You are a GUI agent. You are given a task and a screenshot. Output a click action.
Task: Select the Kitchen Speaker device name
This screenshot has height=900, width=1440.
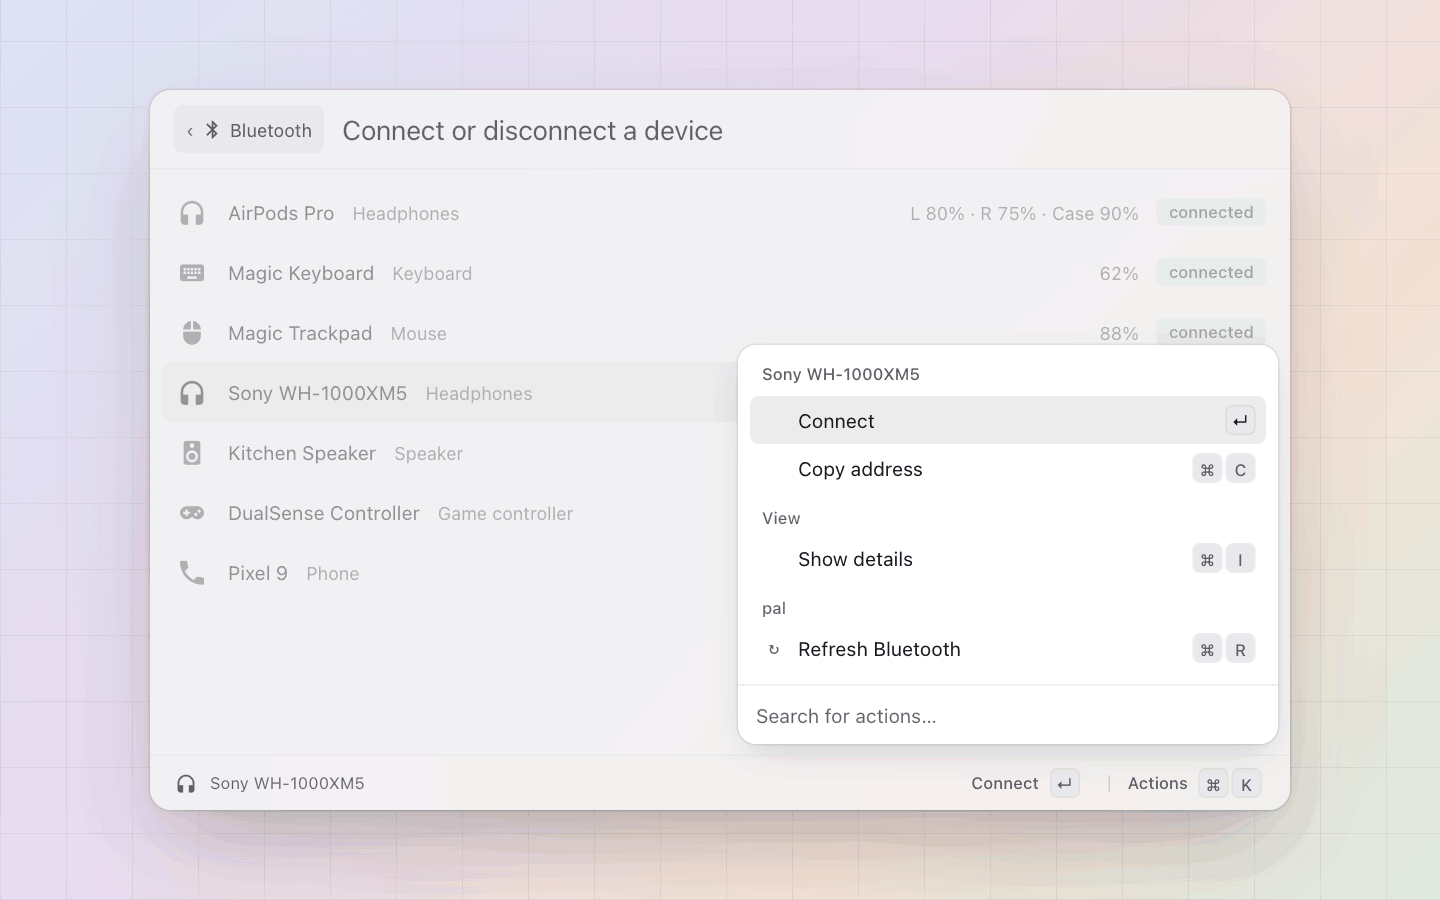(302, 453)
